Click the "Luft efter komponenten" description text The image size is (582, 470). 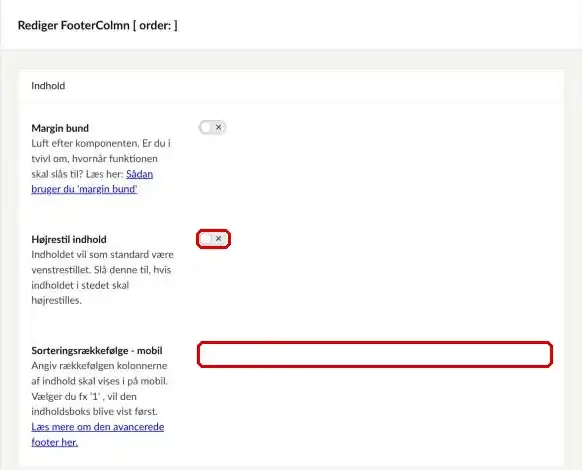85,143
